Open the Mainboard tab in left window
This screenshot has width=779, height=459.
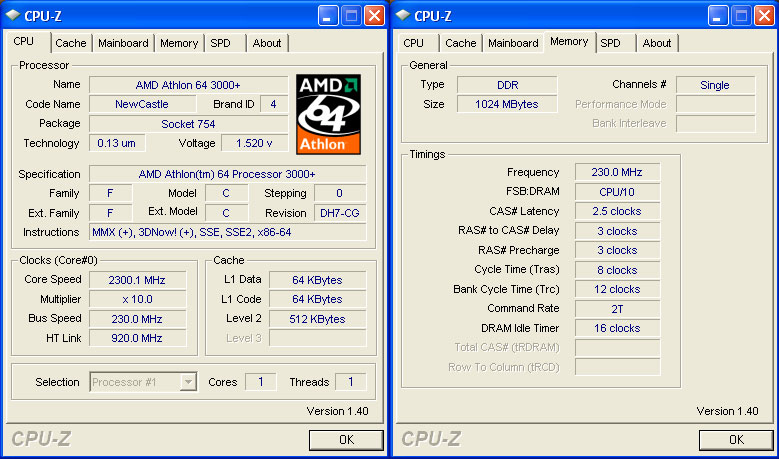[x=123, y=43]
